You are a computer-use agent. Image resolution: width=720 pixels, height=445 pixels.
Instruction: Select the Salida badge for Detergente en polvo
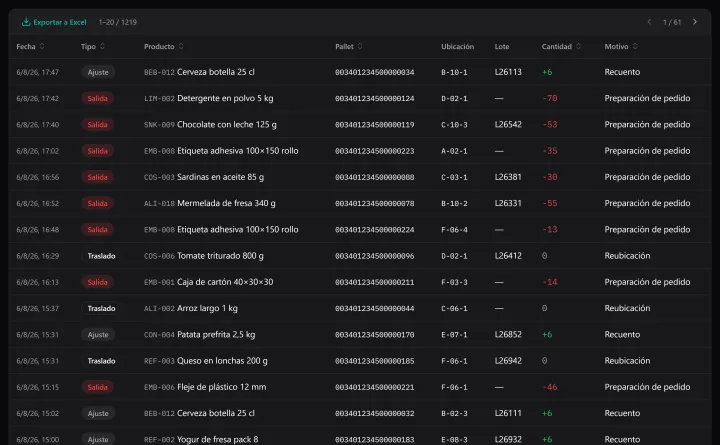(x=97, y=98)
